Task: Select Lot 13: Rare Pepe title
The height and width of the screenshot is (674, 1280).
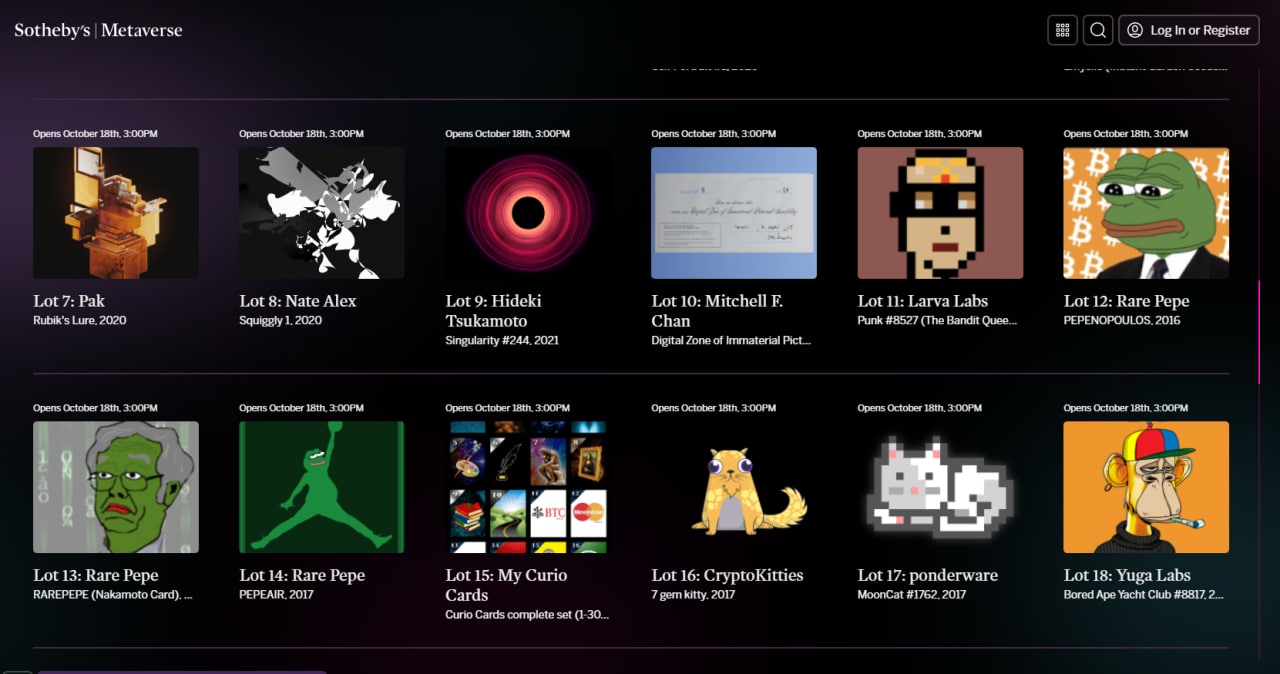Action: tap(96, 575)
